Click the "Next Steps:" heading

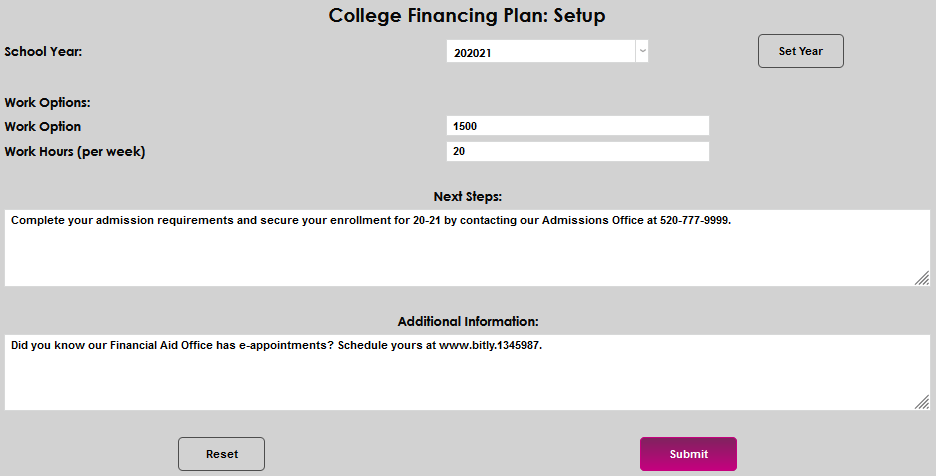(468, 197)
